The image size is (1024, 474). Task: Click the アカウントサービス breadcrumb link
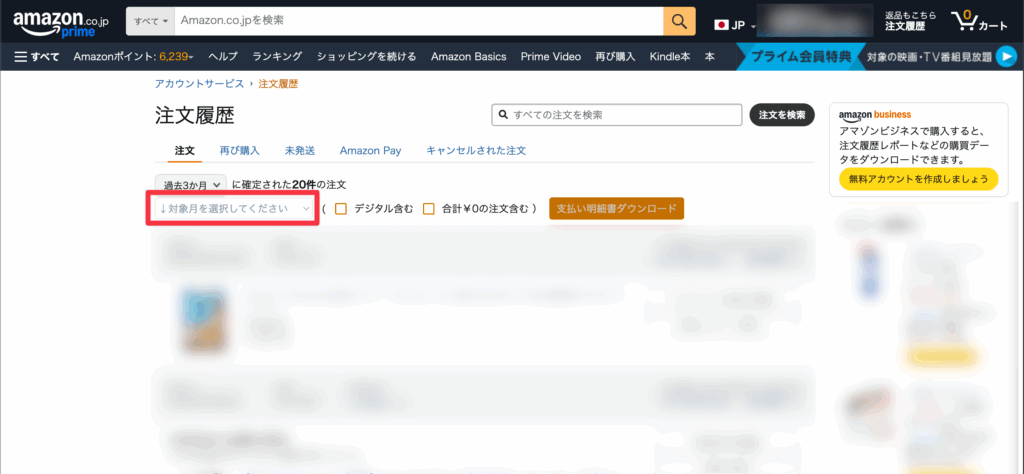pos(199,84)
